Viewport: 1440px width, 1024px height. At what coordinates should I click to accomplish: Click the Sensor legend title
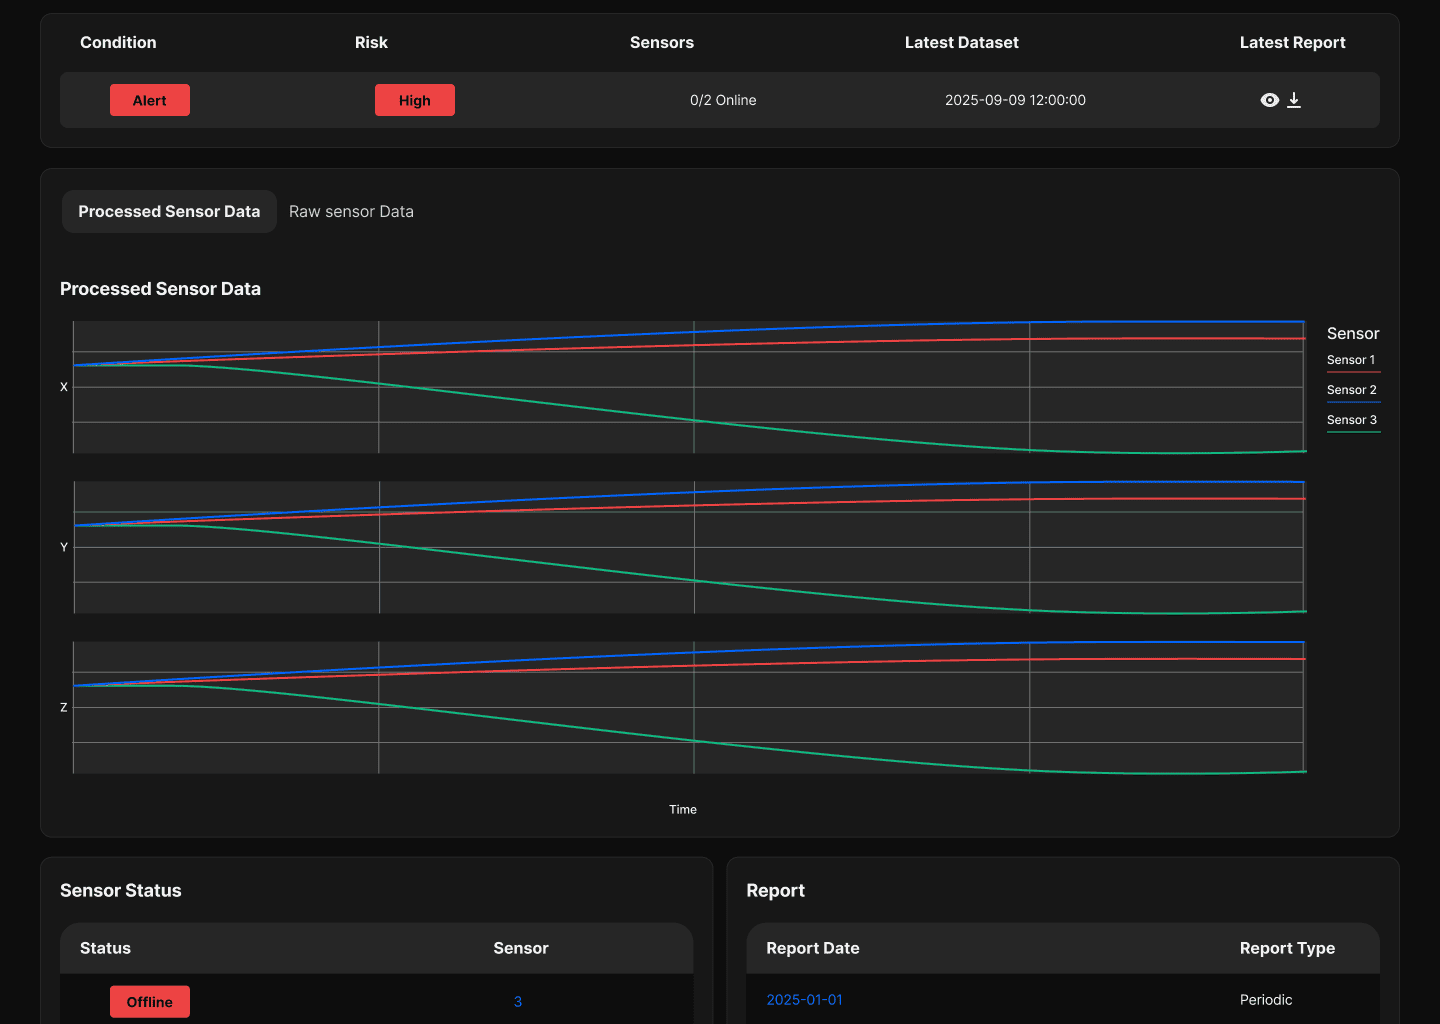tap(1353, 333)
